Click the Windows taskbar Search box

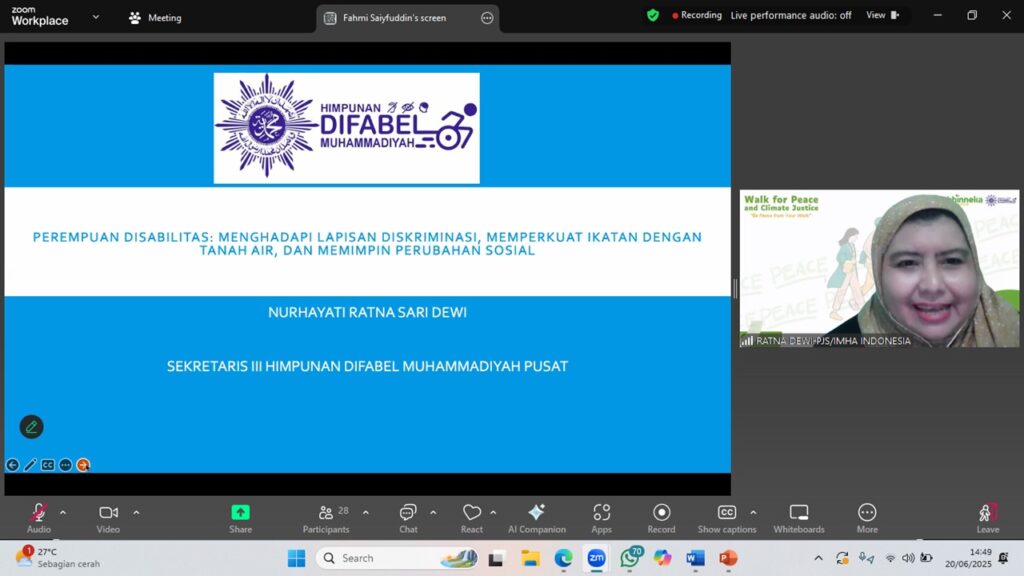pyautogui.click(x=397, y=558)
